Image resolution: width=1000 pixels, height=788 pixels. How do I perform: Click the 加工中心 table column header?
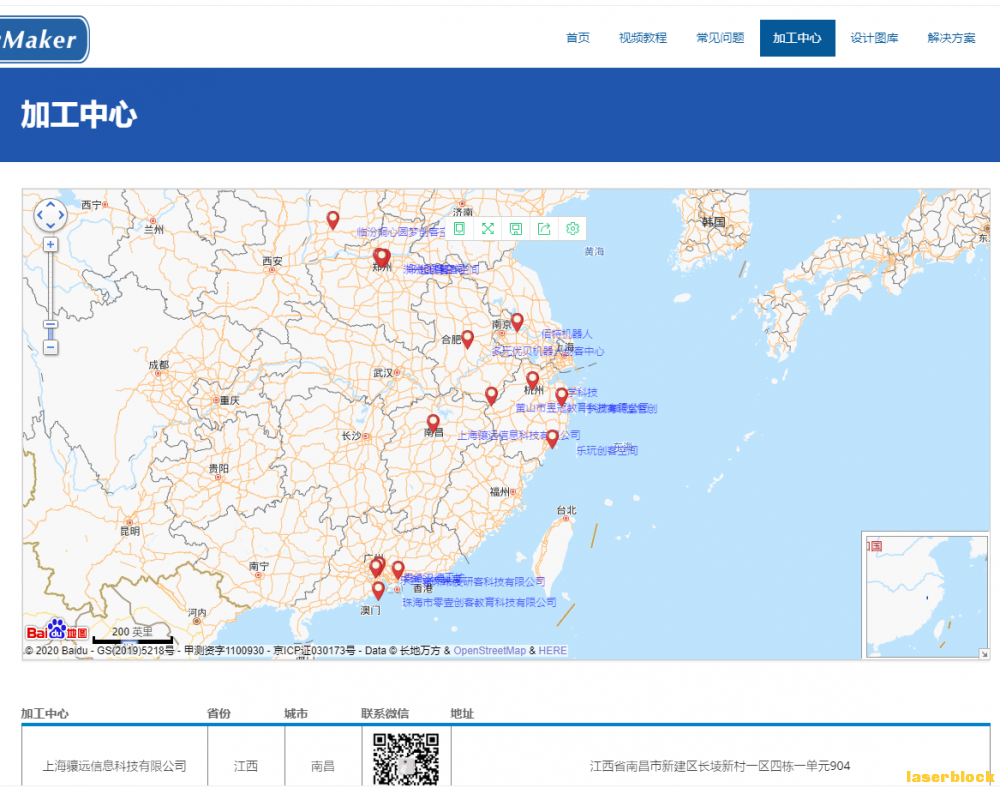click(x=45, y=713)
